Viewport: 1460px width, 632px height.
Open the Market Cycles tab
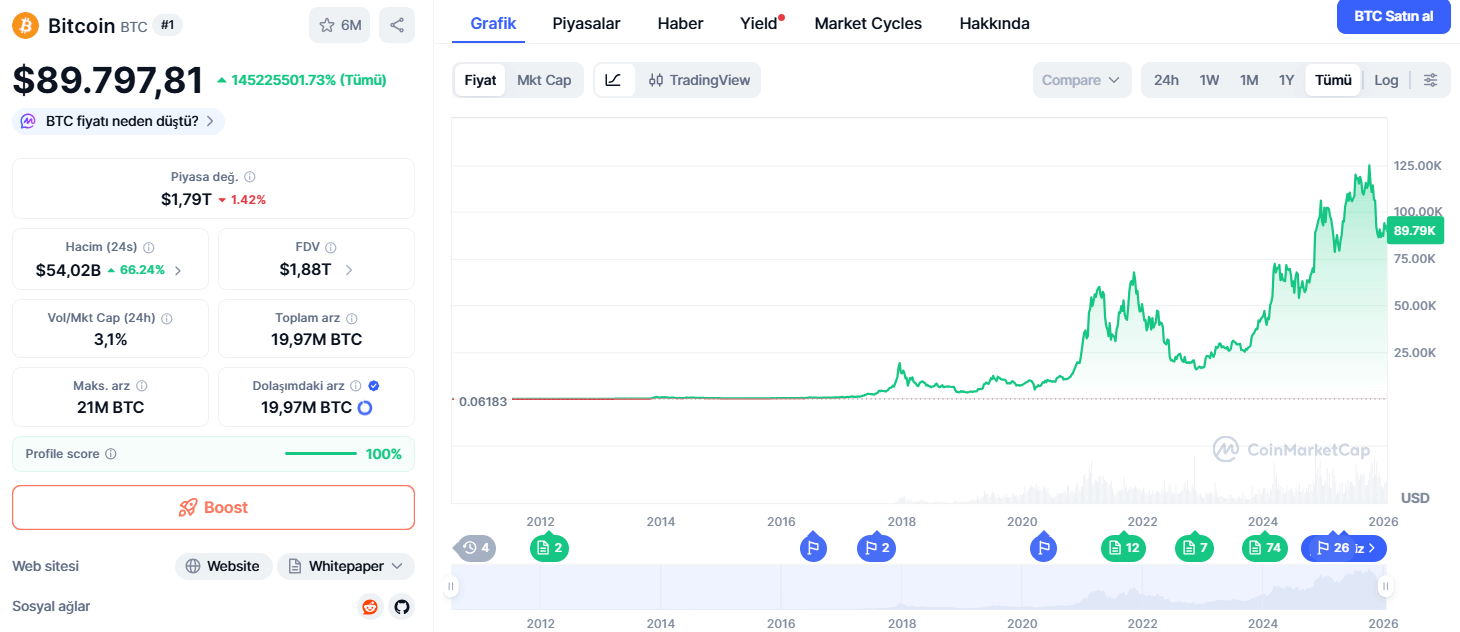point(868,23)
